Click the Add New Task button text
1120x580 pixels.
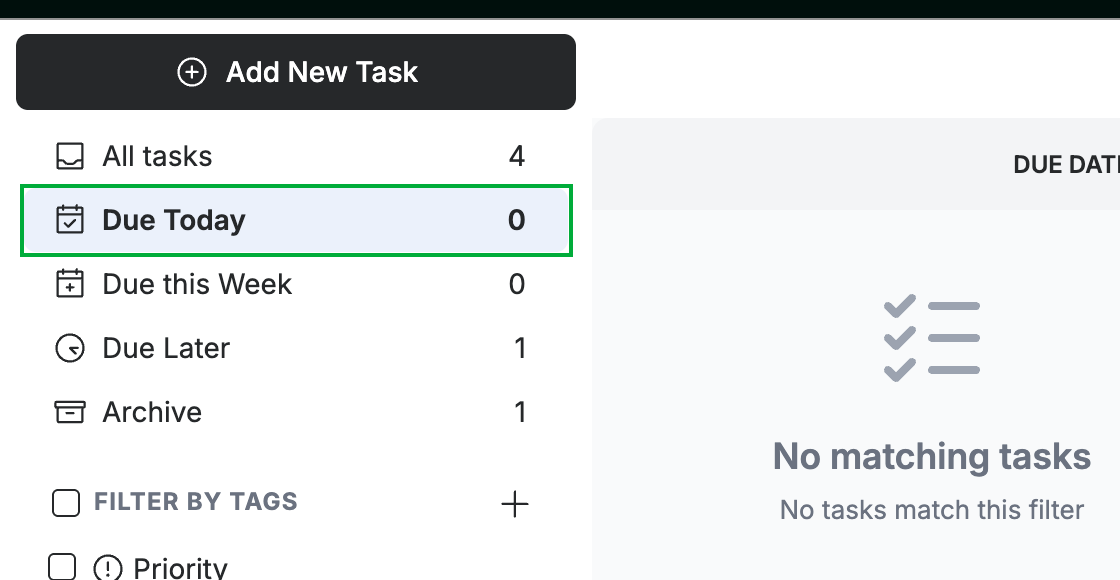(321, 72)
